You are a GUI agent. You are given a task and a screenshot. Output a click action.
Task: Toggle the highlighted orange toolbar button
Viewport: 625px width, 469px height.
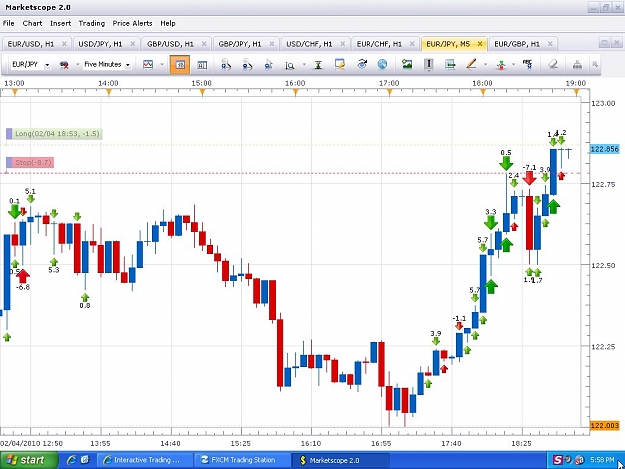pyautogui.click(x=180, y=65)
